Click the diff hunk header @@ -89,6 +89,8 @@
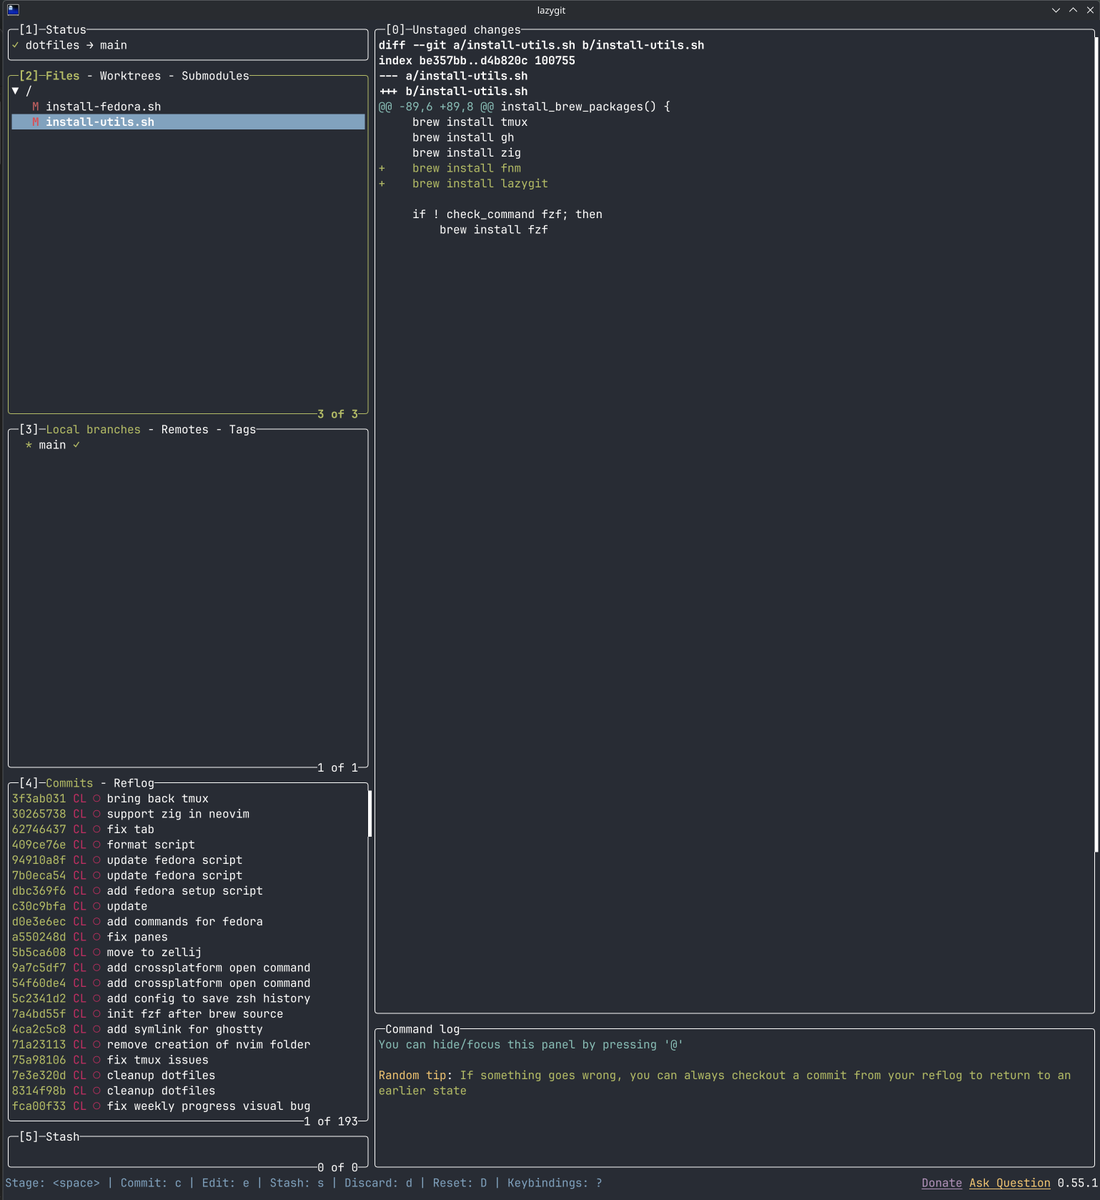This screenshot has height=1200, width=1100. (x=436, y=107)
